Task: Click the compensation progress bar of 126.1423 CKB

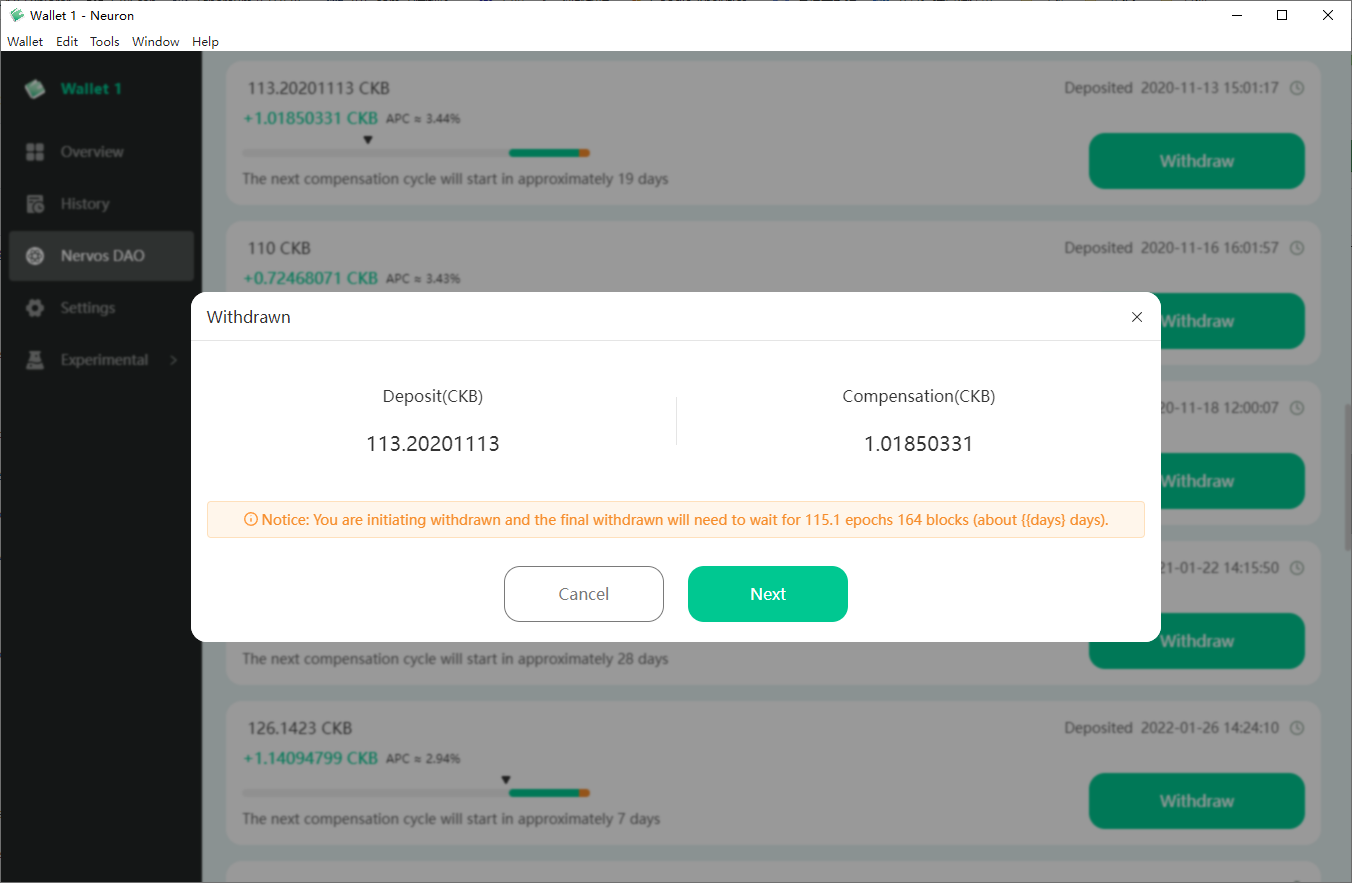Action: 416,793
